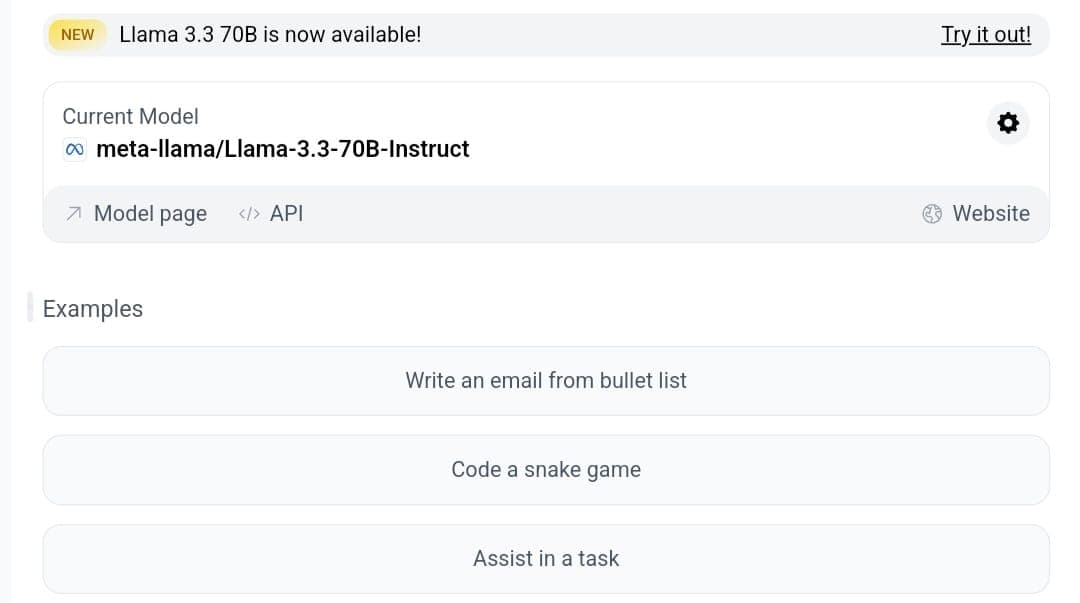Click the Website label in the footer bar
Screen dimensions: 1080x603
coord(991,213)
